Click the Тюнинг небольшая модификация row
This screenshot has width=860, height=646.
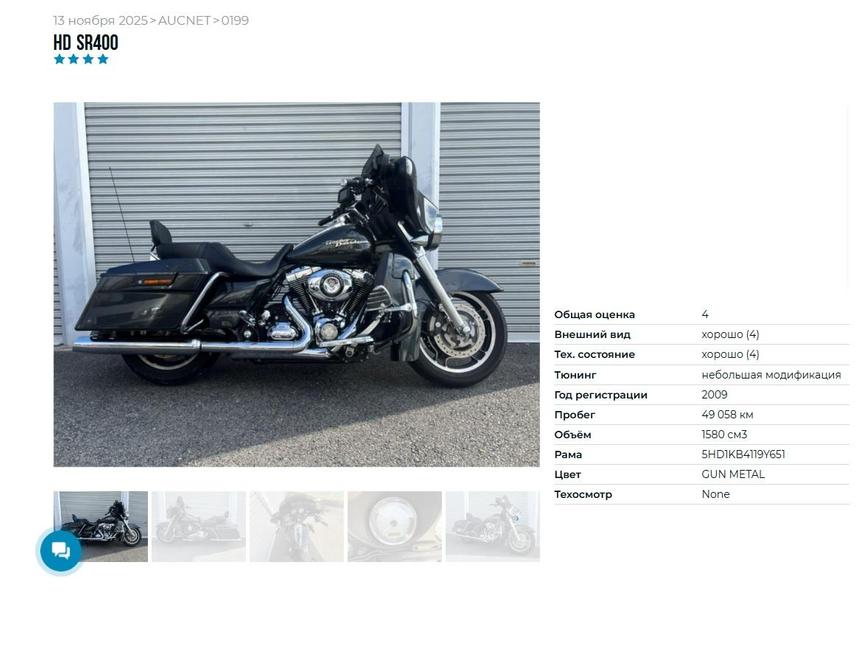coord(701,375)
